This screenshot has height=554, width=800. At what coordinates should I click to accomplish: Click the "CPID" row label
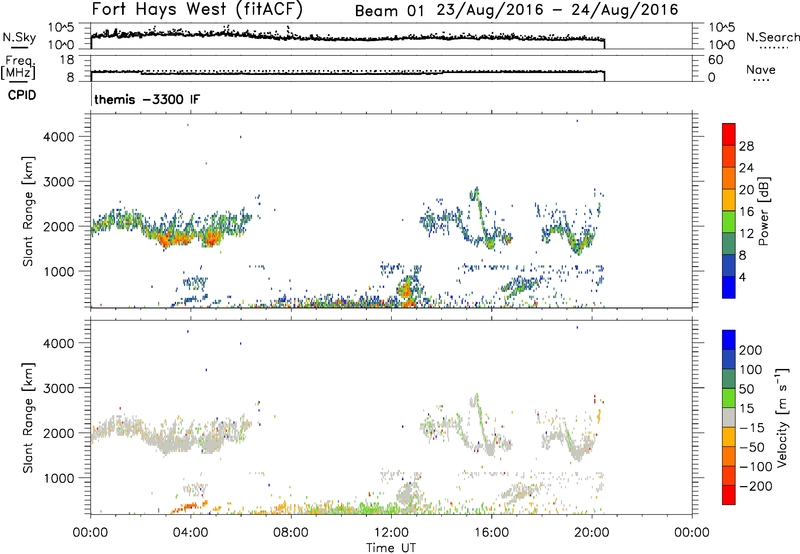coord(22,95)
